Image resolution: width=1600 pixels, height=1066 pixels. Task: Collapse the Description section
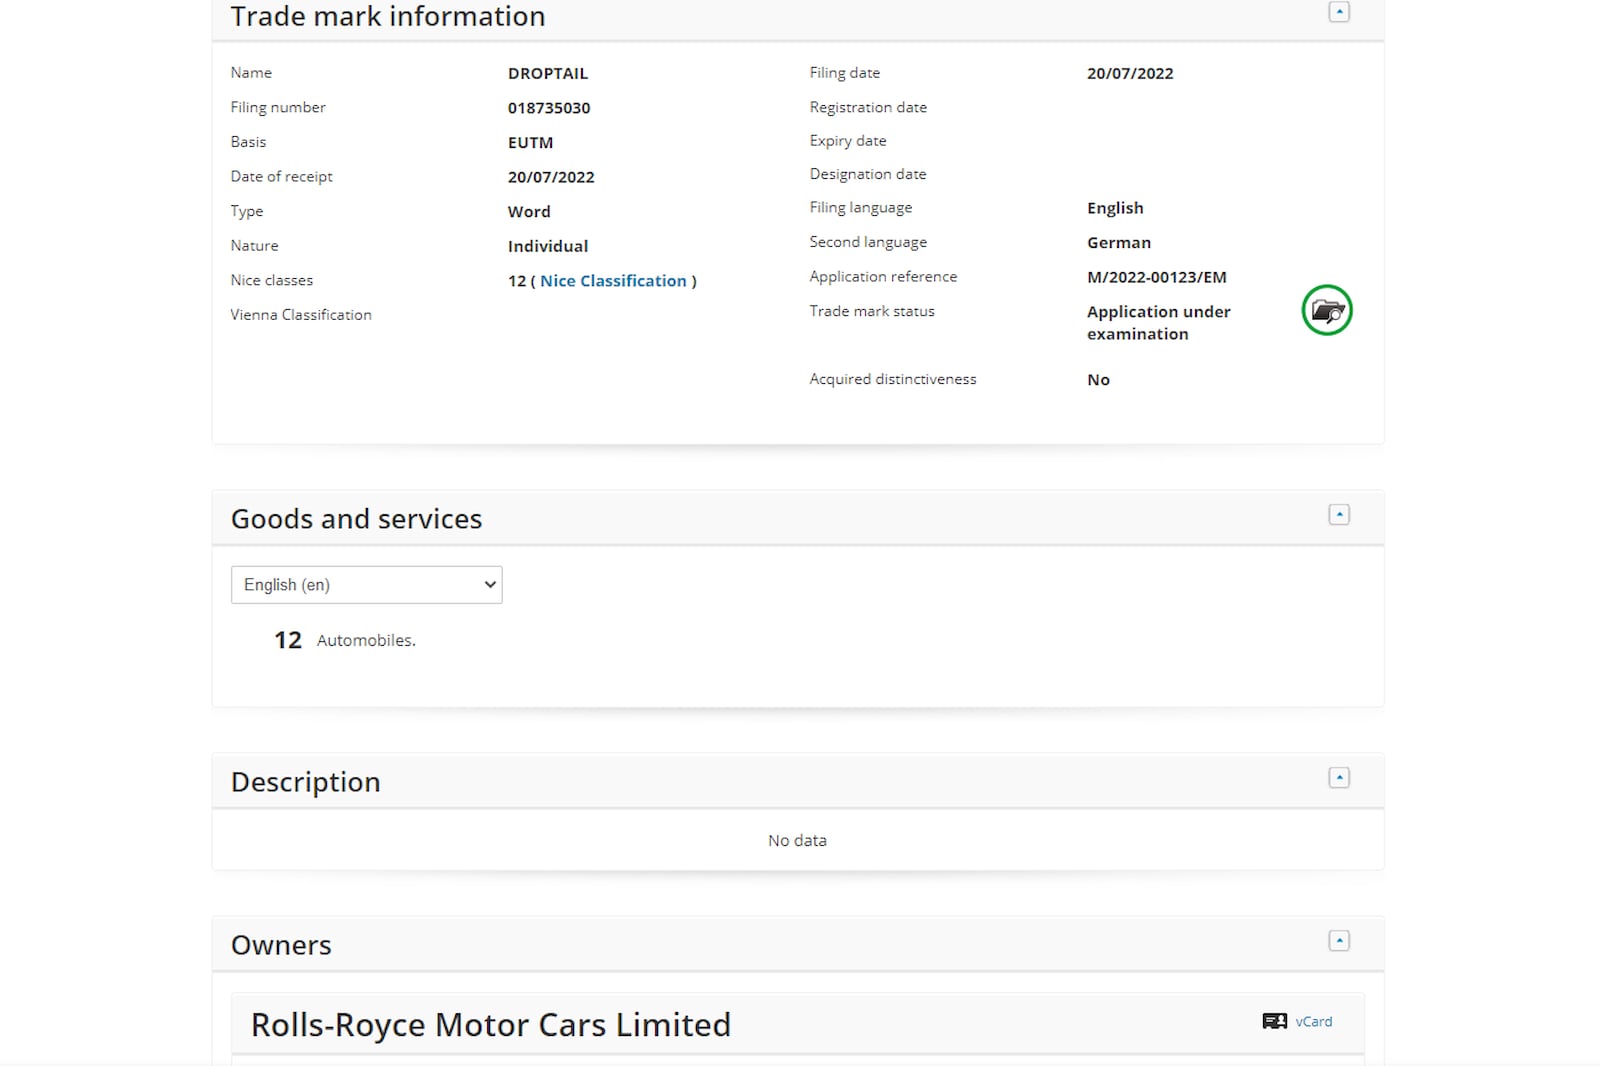(x=1339, y=778)
